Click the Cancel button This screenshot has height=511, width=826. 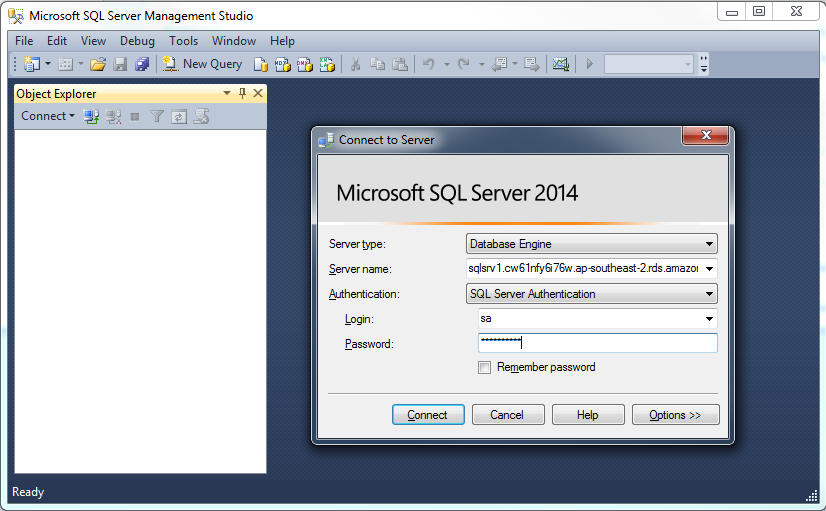[508, 415]
